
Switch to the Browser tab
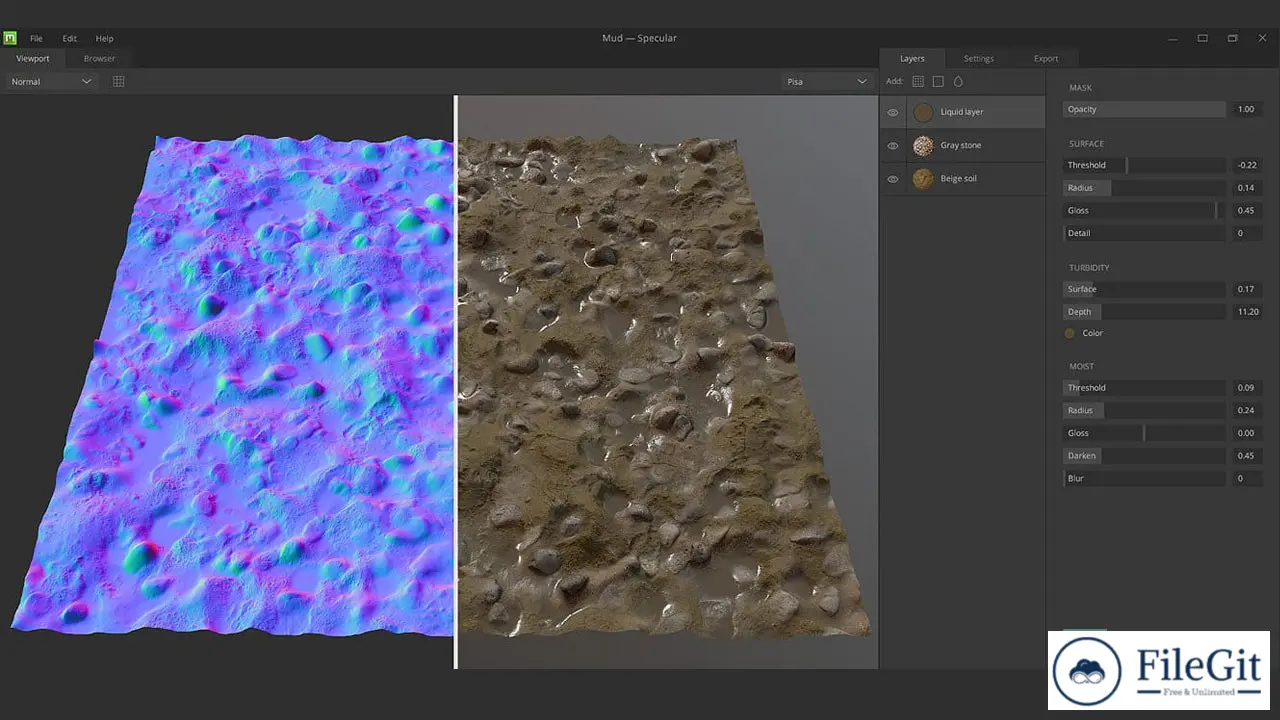[99, 58]
